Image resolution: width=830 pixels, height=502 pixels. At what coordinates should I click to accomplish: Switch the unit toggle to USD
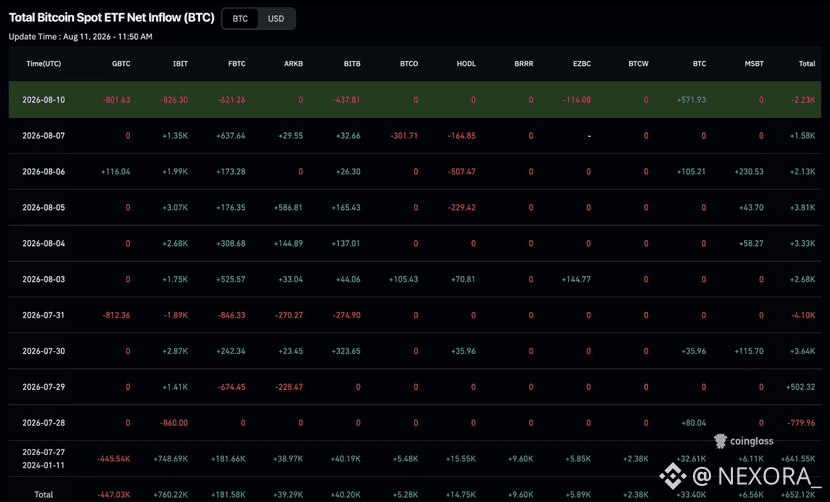pyautogui.click(x=276, y=19)
